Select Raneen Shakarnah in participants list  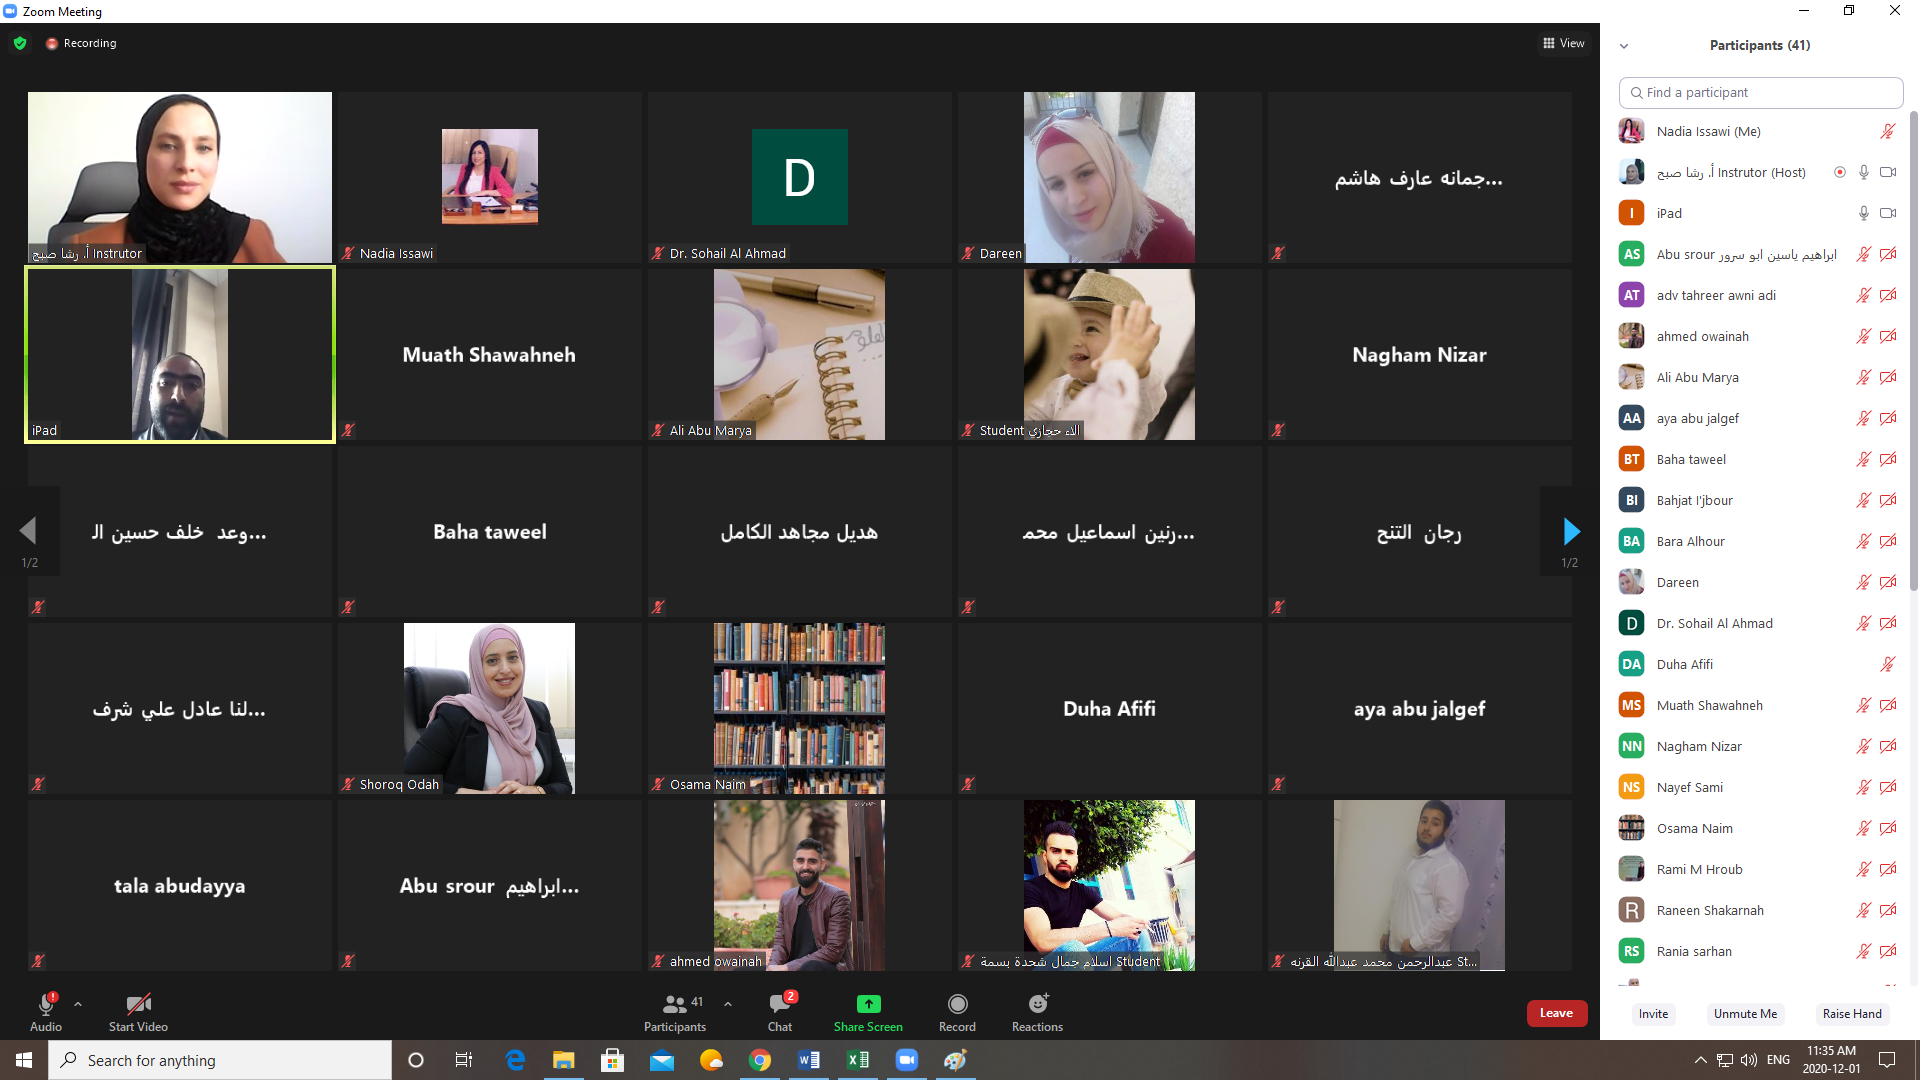[1760, 910]
